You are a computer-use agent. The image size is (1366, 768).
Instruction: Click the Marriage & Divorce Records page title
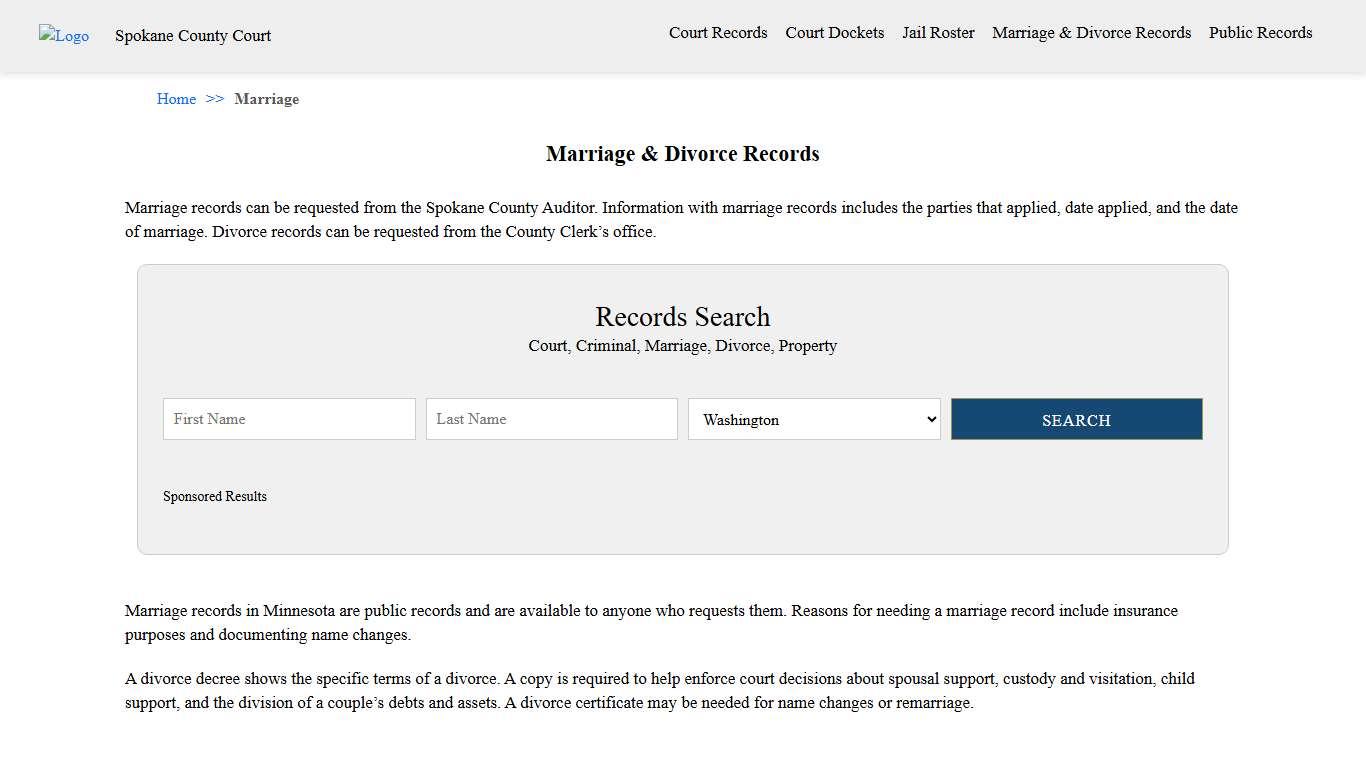[x=682, y=153]
